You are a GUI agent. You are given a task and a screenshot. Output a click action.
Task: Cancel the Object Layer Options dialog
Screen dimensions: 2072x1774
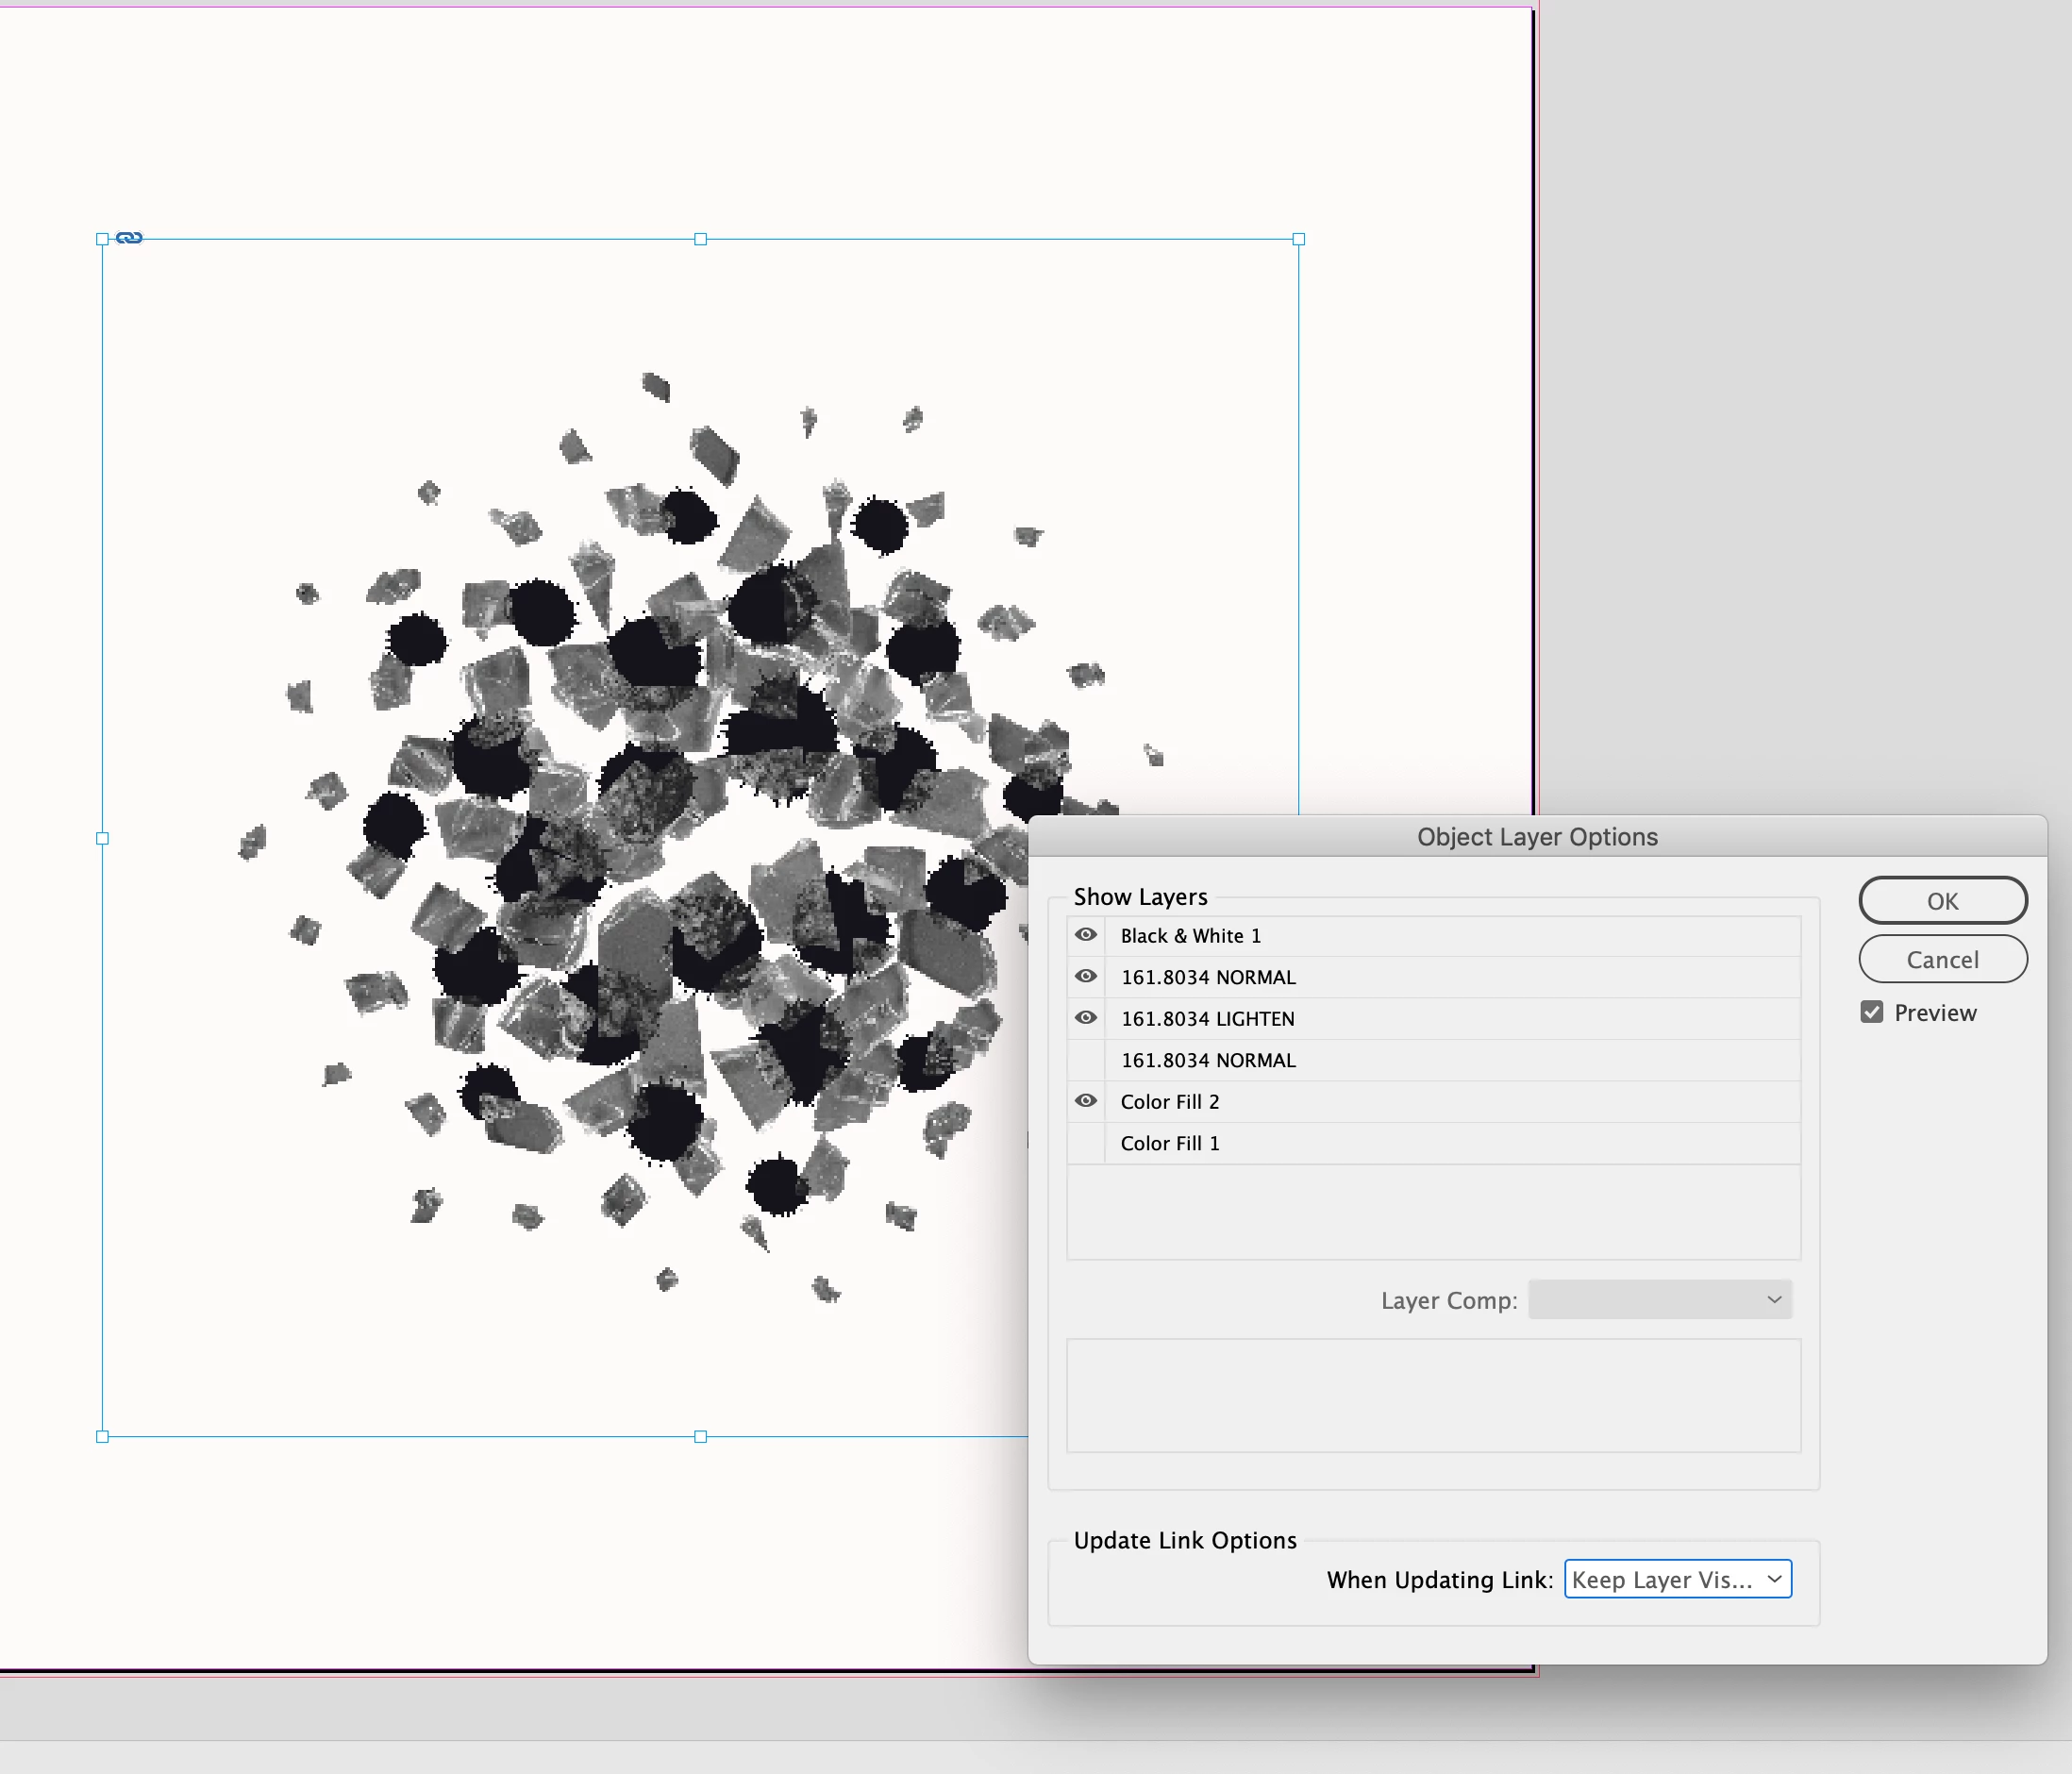1942,959
